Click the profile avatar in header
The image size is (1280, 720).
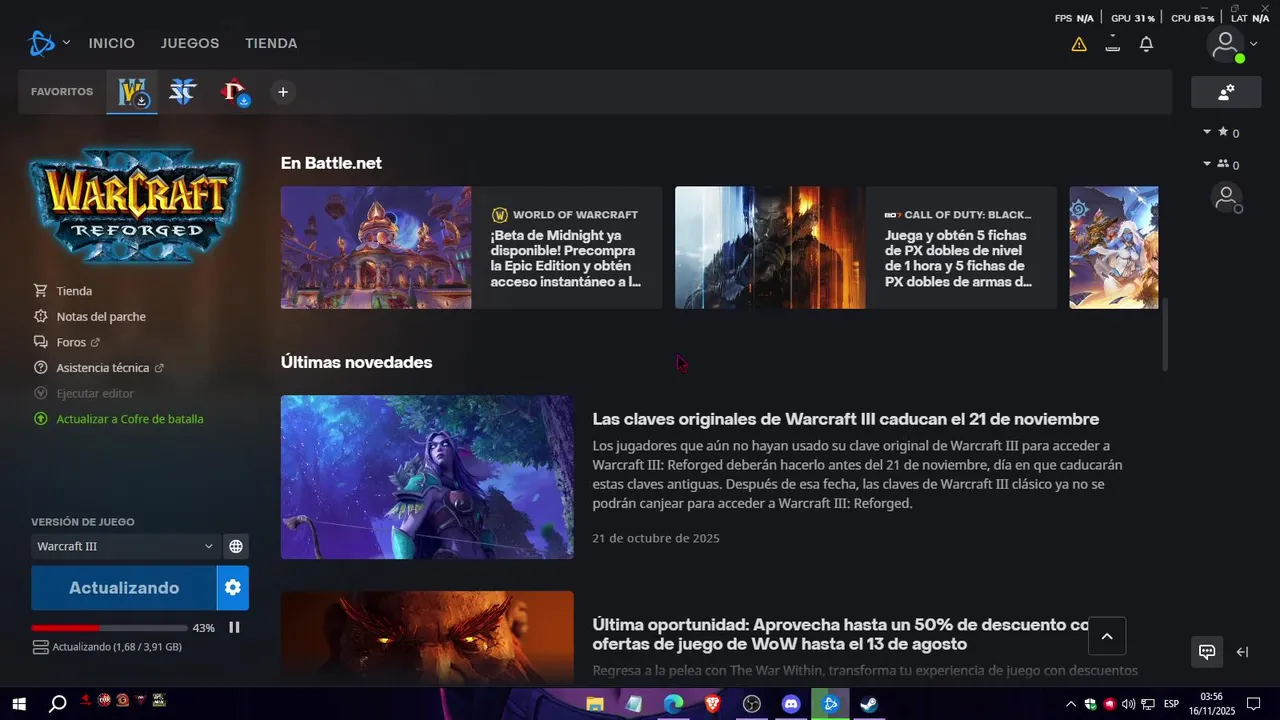click(x=1226, y=44)
